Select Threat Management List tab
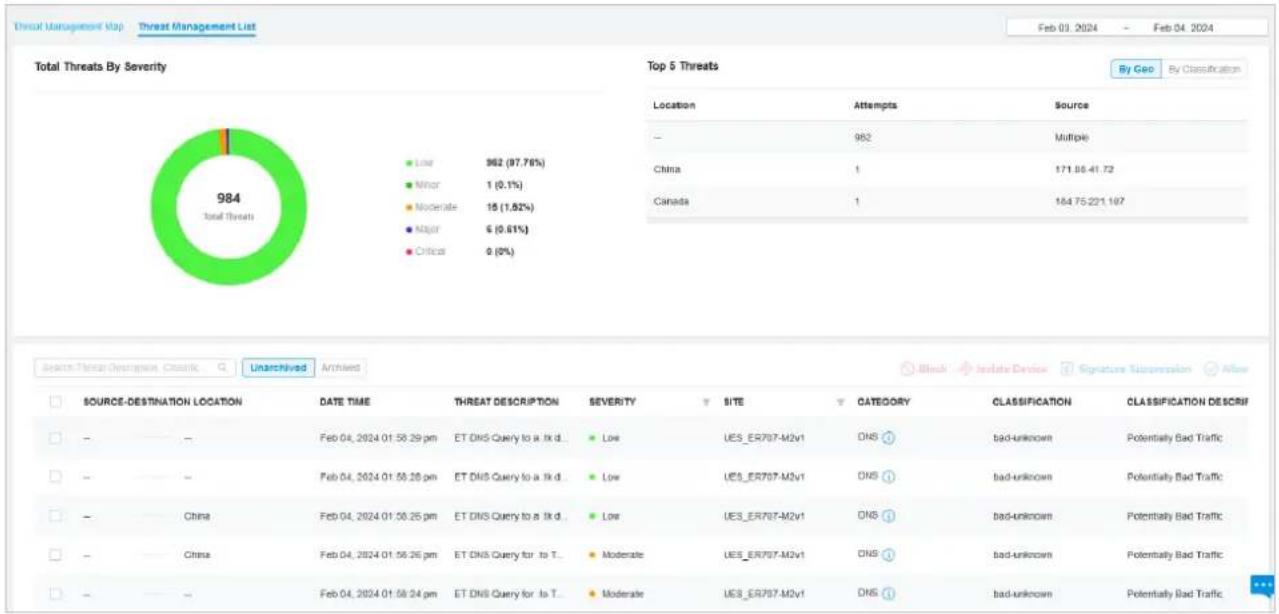The height and width of the screenshot is (614, 1279). click(197, 26)
